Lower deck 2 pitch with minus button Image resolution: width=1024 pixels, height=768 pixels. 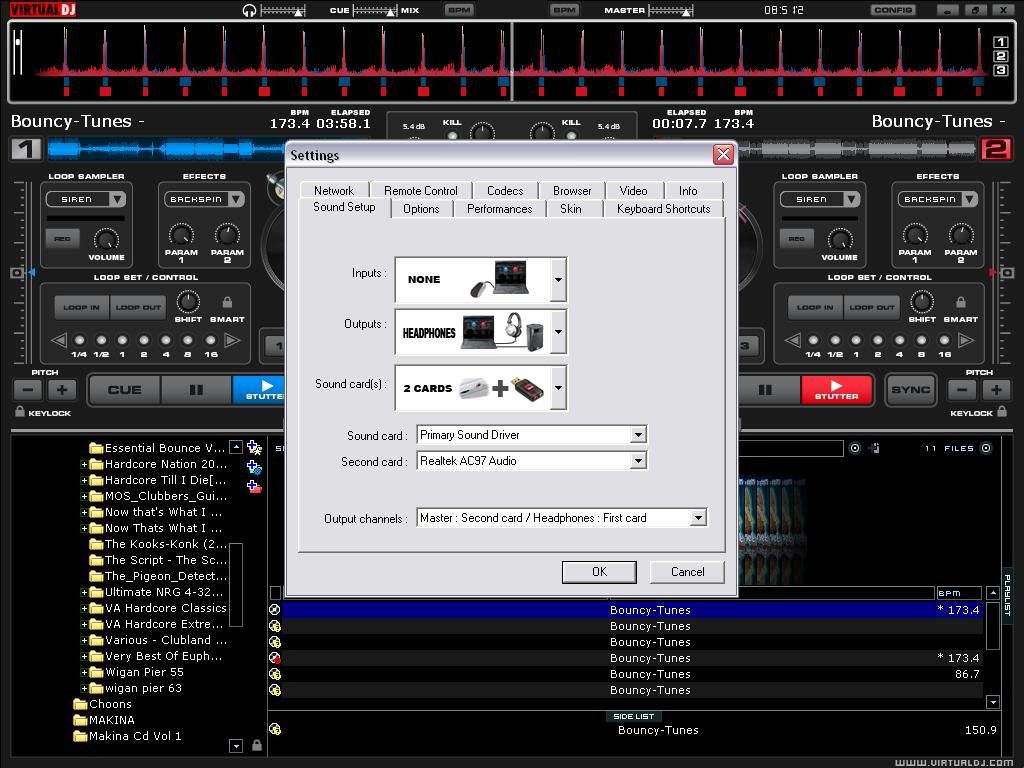pos(962,390)
